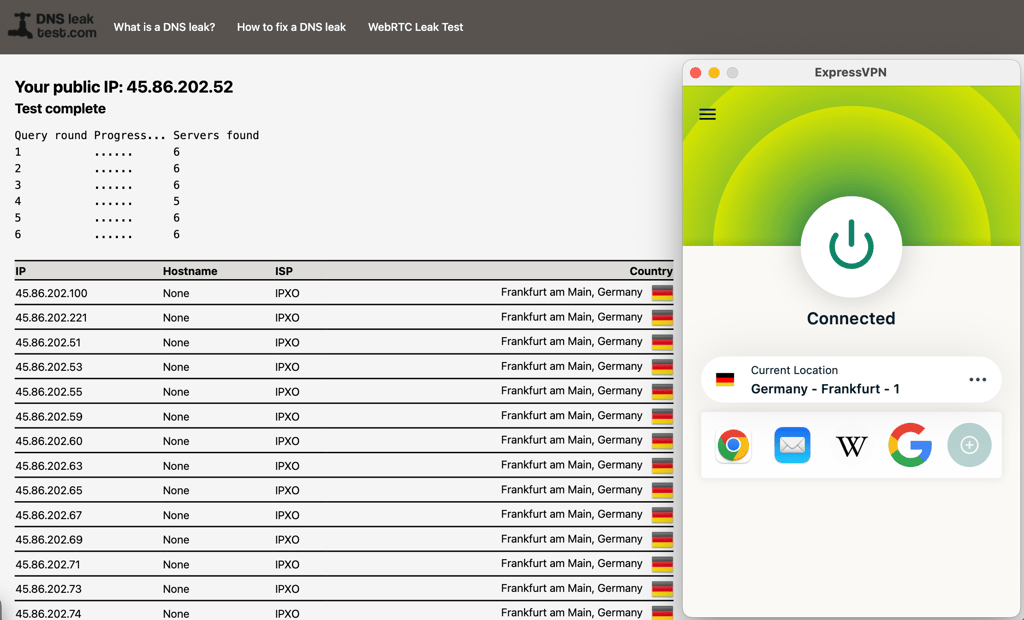This screenshot has height=620, width=1024.
Task: Click Frankfurt am Main, Germany for 45.86.202.51
Action: [571, 342]
